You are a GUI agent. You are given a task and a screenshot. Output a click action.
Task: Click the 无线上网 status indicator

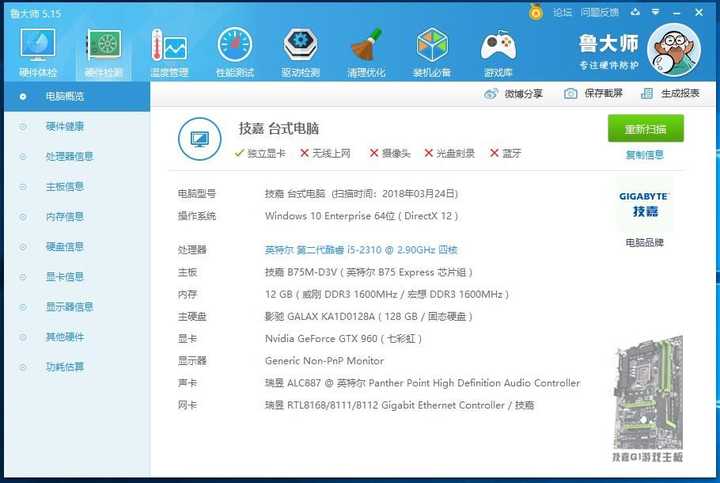(x=325, y=153)
